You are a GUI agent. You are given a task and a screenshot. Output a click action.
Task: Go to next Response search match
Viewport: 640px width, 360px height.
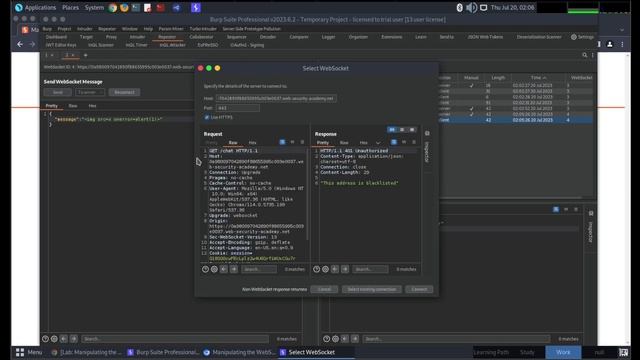tap(345, 269)
